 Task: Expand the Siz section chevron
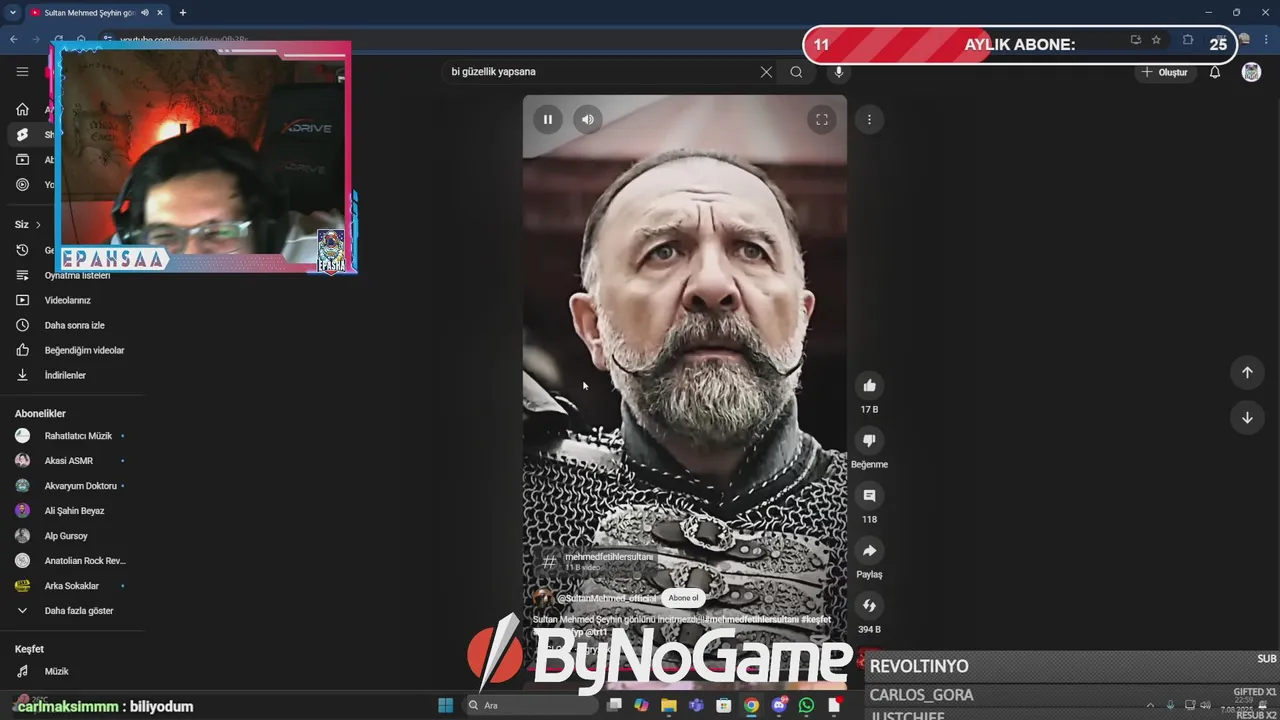click(38, 225)
